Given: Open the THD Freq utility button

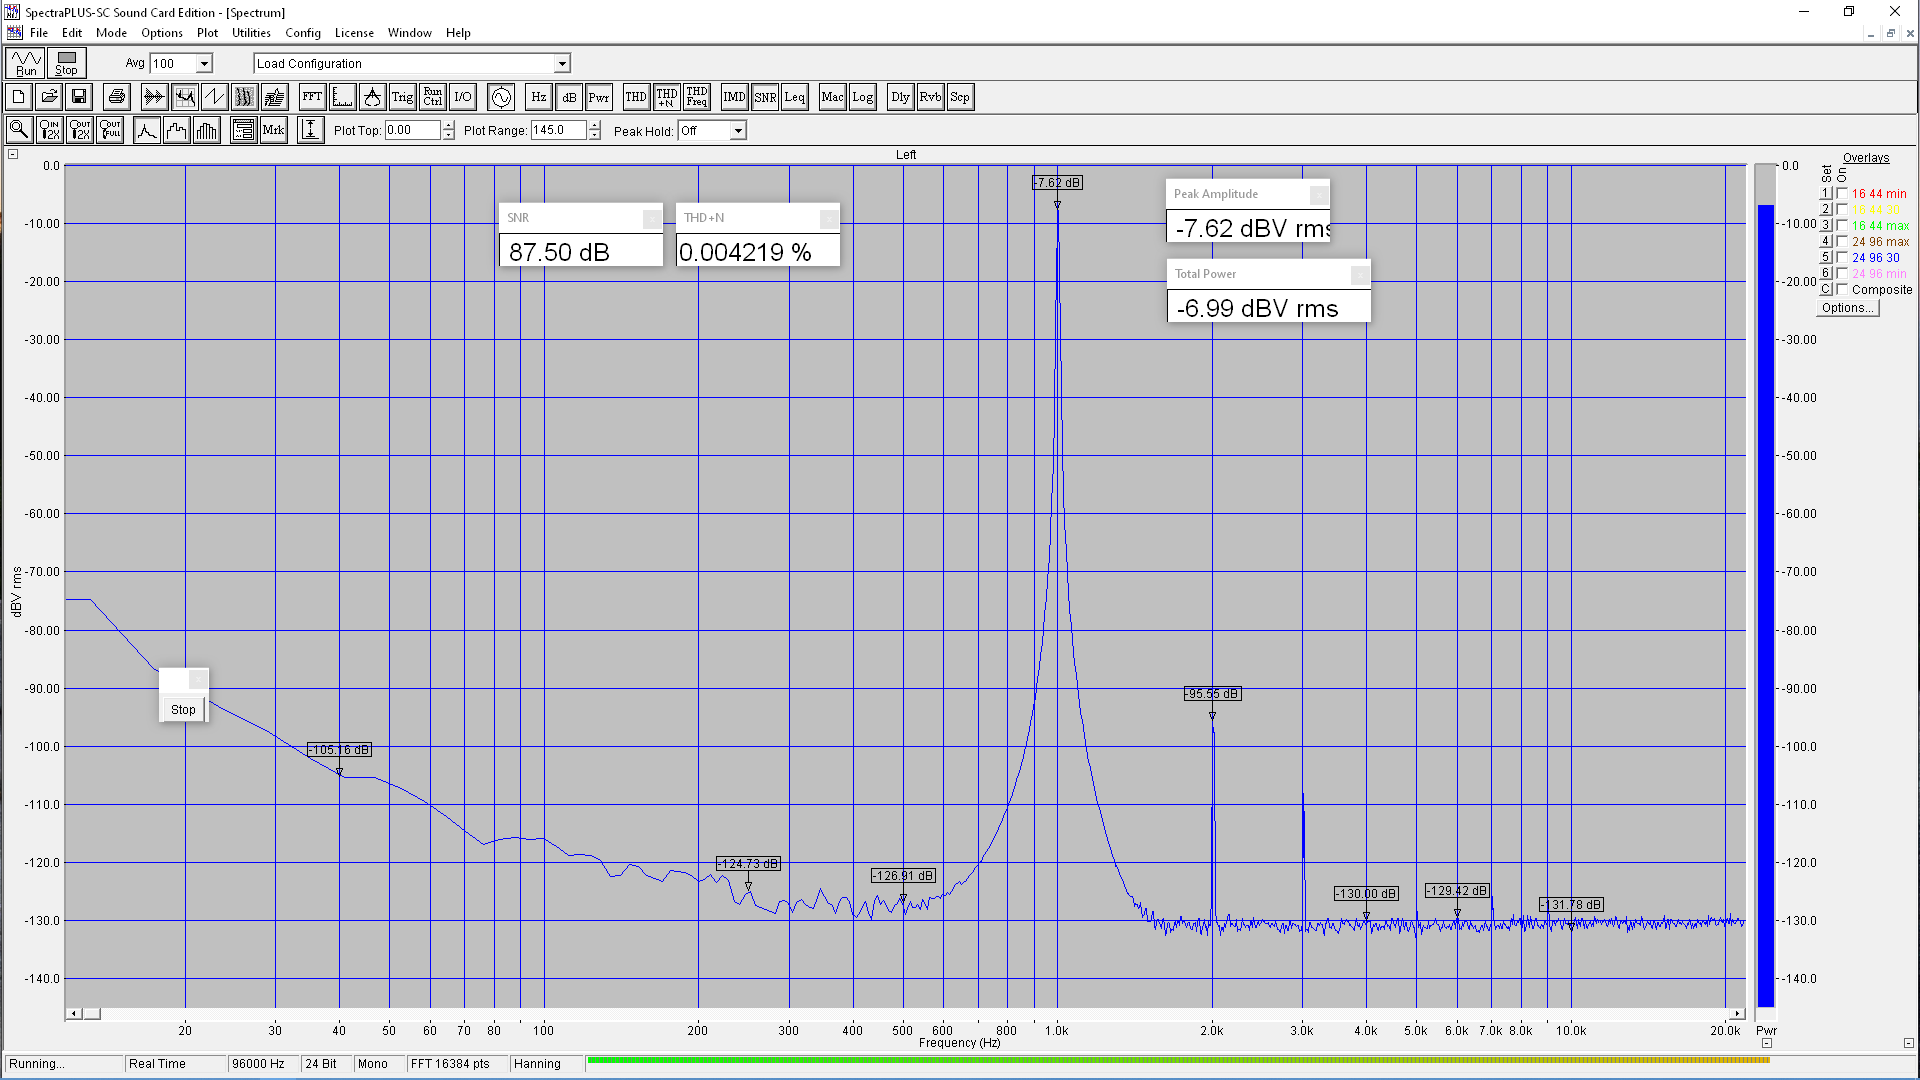Looking at the screenshot, I should click(x=697, y=97).
